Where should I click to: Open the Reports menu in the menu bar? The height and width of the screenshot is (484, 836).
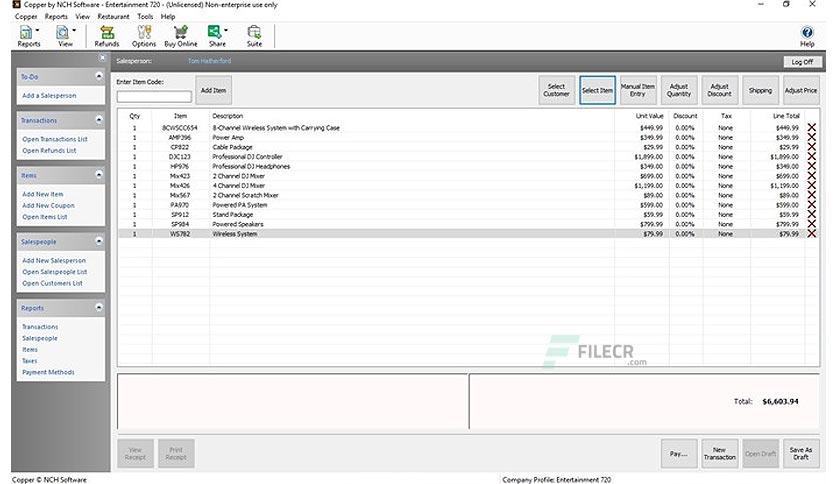coord(56,17)
